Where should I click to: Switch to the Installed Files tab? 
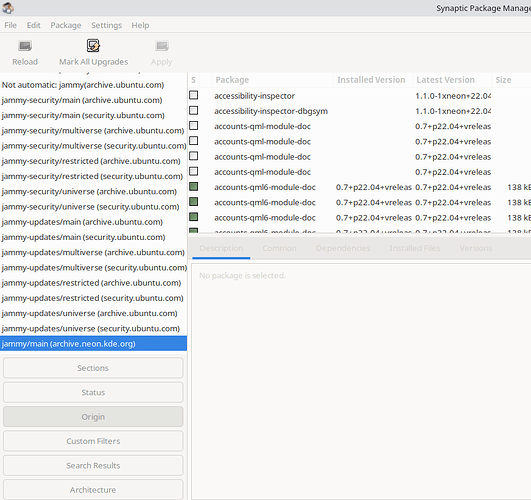click(x=415, y=248)
